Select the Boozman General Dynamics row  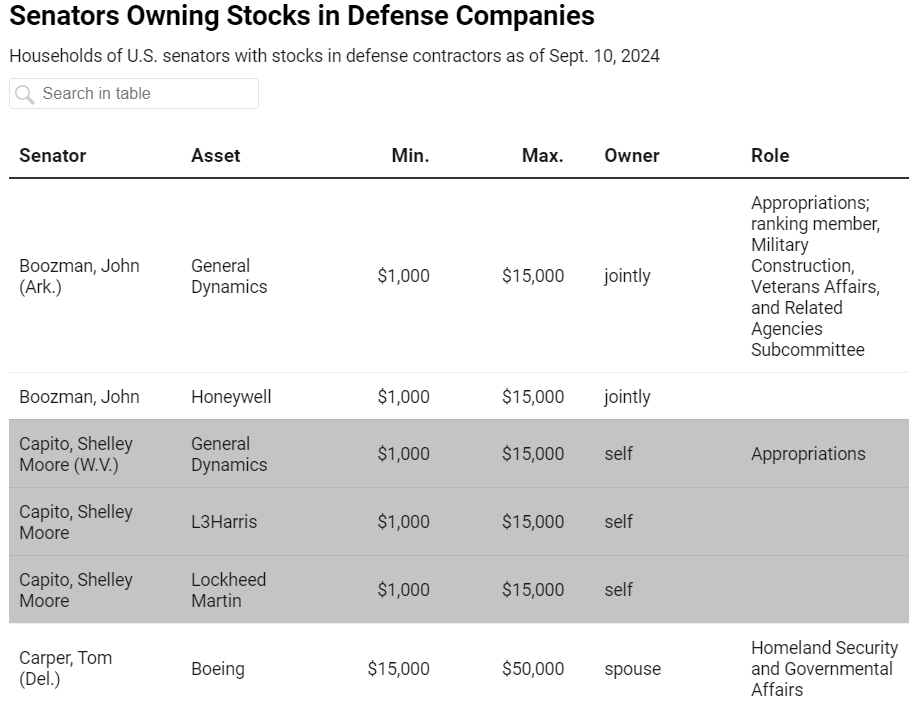pyautogui.click(x=459, y=276)
